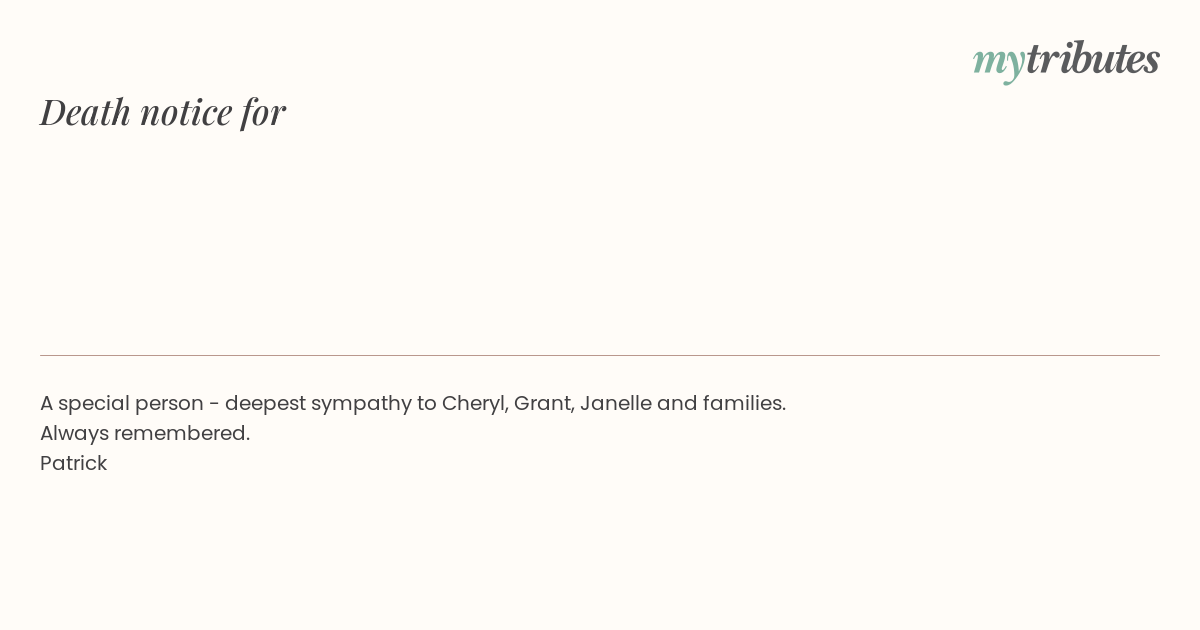Click the name "Cheryl" in message
The width and height of the screenshot is (1200, 630).
point(475,404)
